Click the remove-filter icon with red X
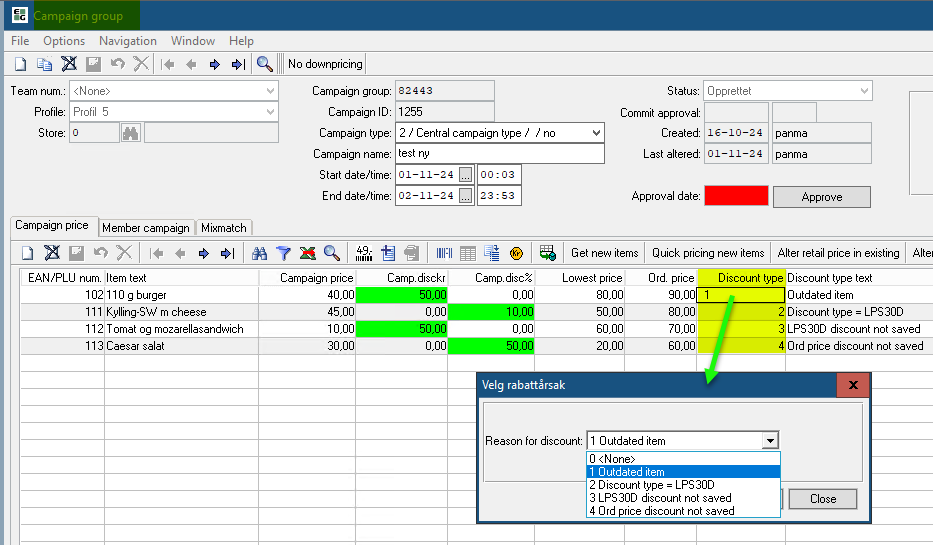 tap(307, 253)
